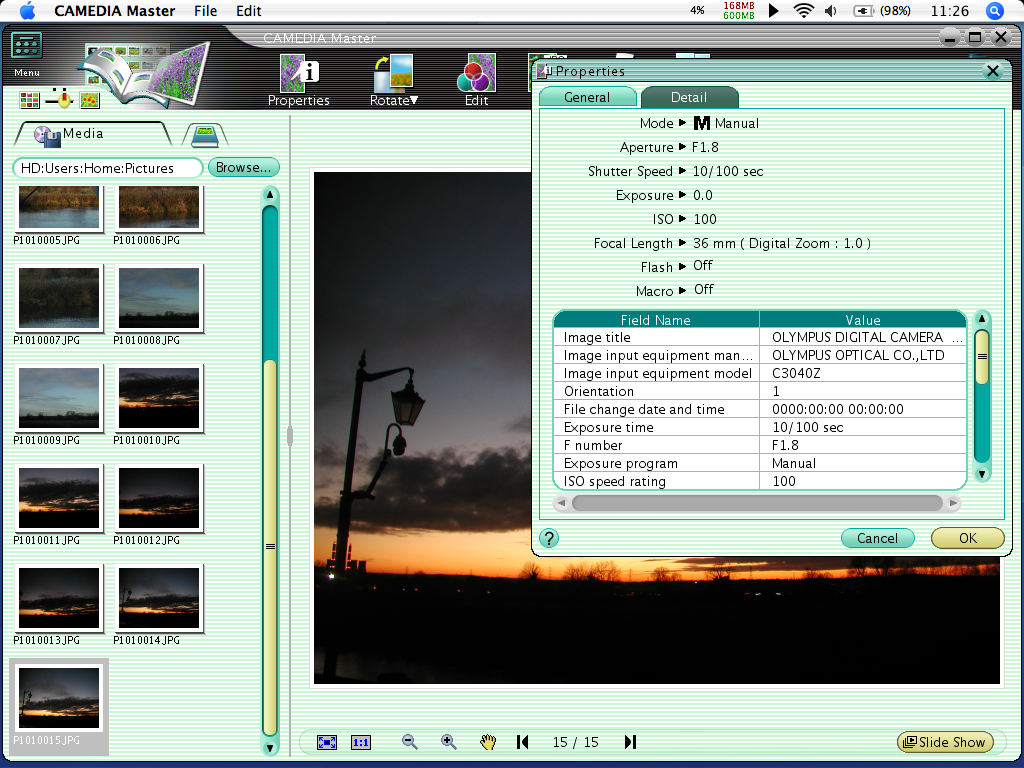Click the flower picture view icon
Viewport: 1024px width, 768px height.
(89, 100)
